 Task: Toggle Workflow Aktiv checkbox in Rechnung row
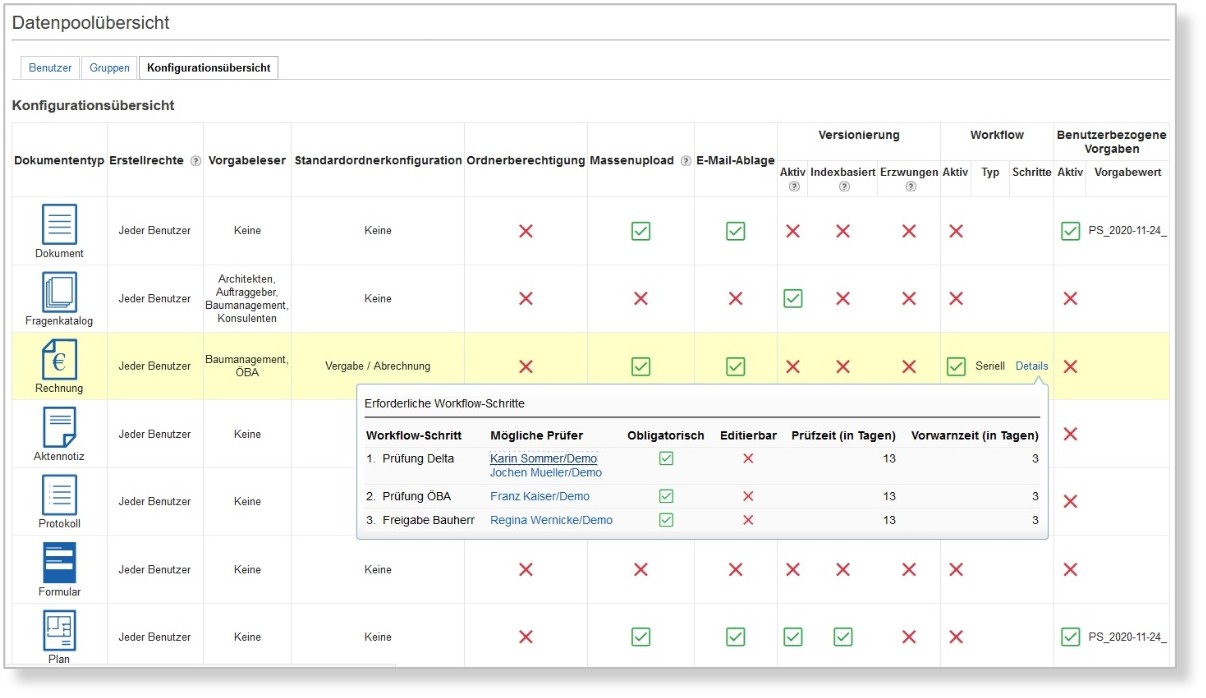point(956,366)
